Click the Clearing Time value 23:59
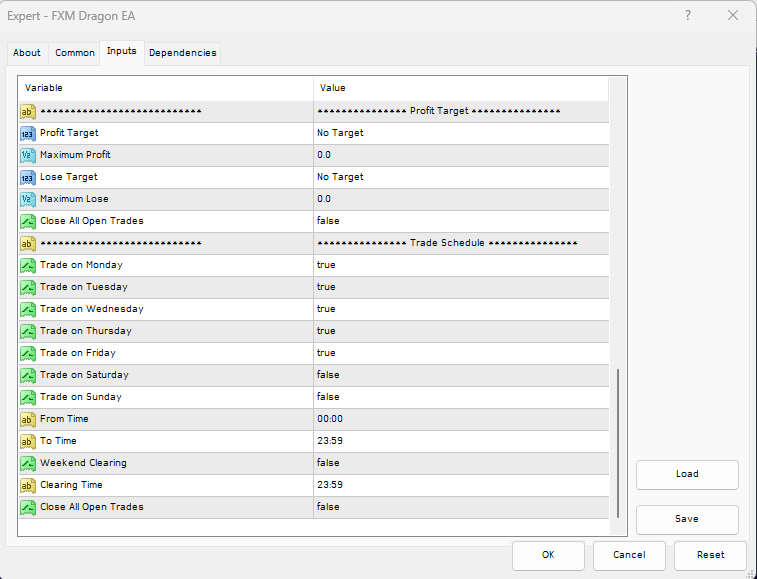The width and height of the screenshot is (757, 579). 330,484
